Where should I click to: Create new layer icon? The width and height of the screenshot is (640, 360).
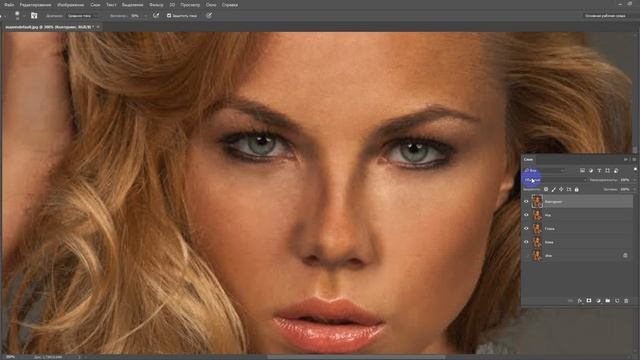(x=617, y=301)
